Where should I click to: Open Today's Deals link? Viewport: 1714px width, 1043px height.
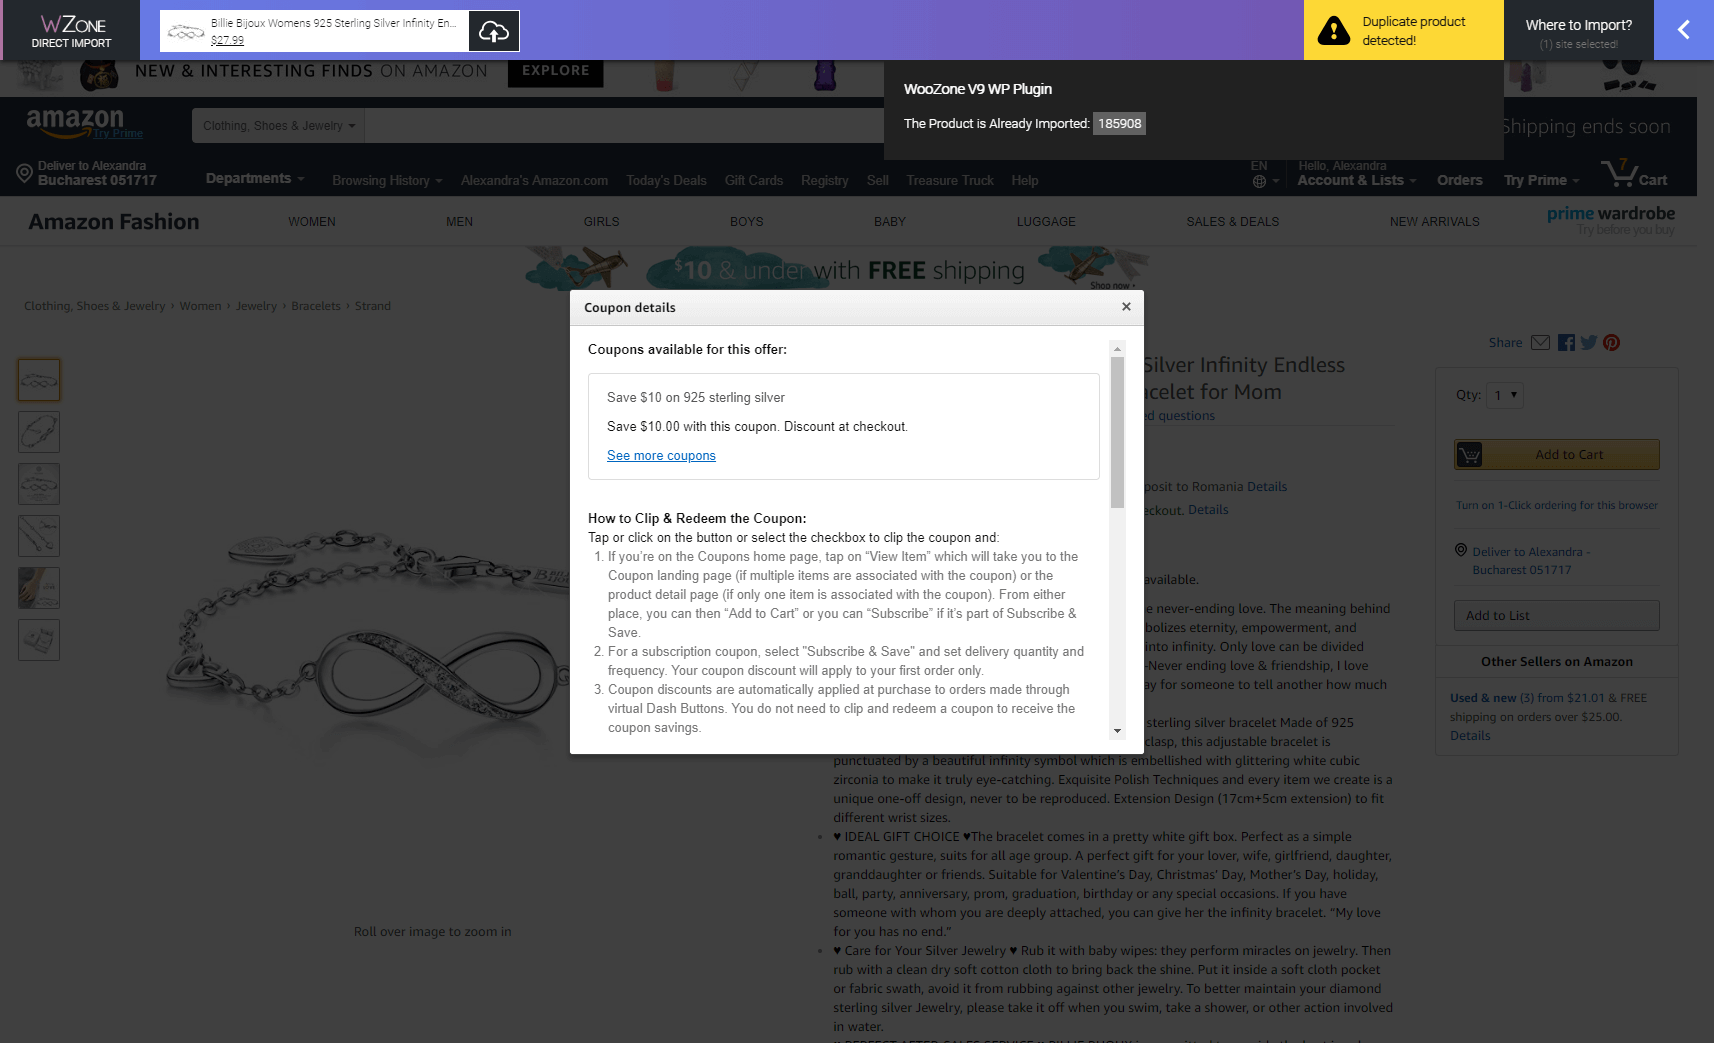coord(666,181)
